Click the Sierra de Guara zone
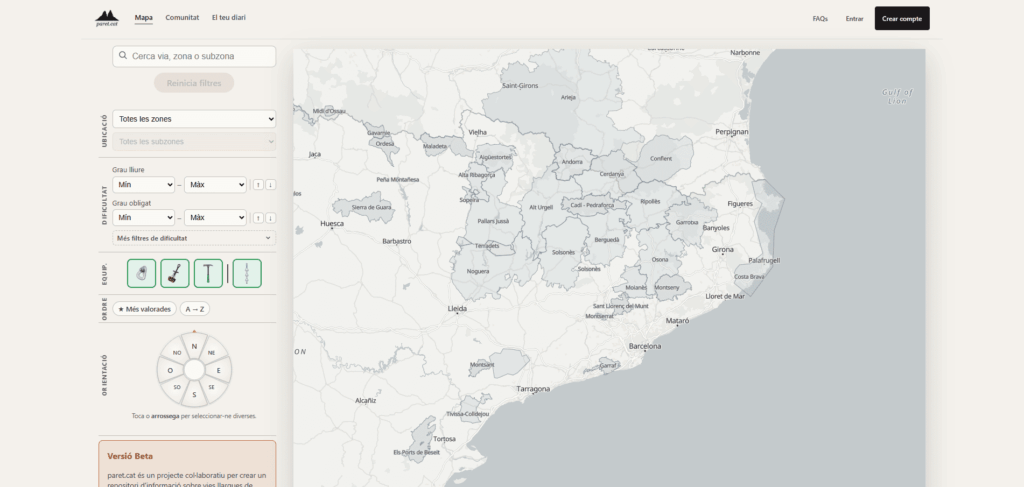Viewport: 1024px width, 487px height. pos(372,207)
